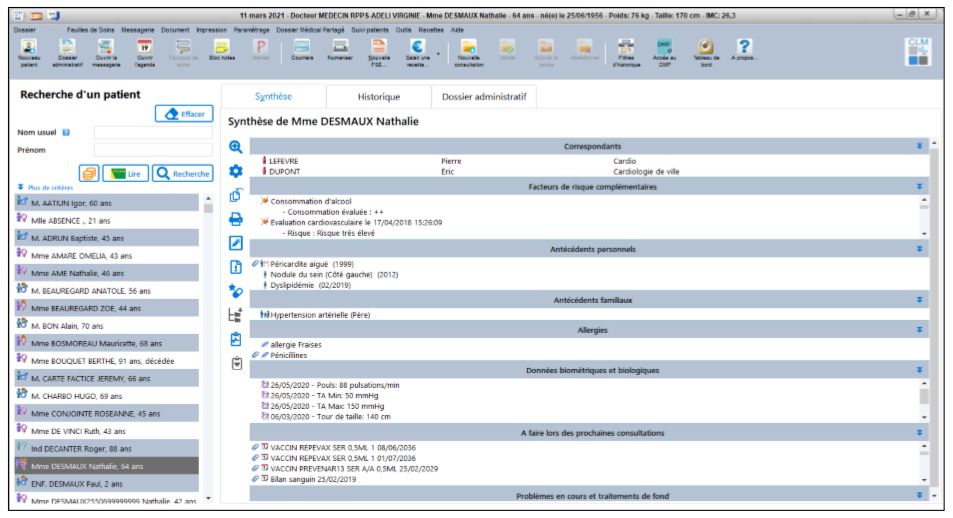Open Filtres d'historique in the toolbar

(626, 50)
